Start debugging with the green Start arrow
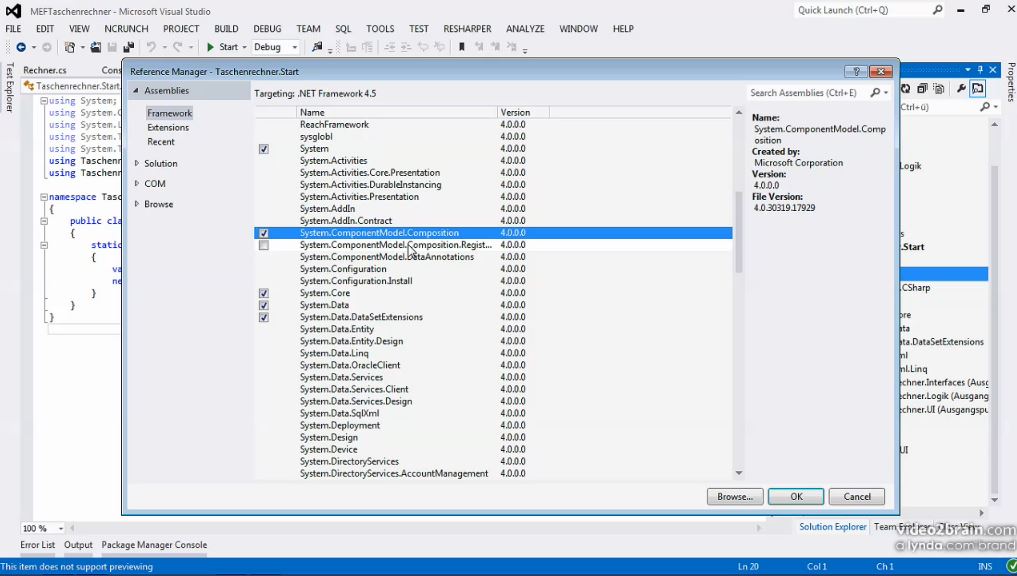 (x=210, y=47)
